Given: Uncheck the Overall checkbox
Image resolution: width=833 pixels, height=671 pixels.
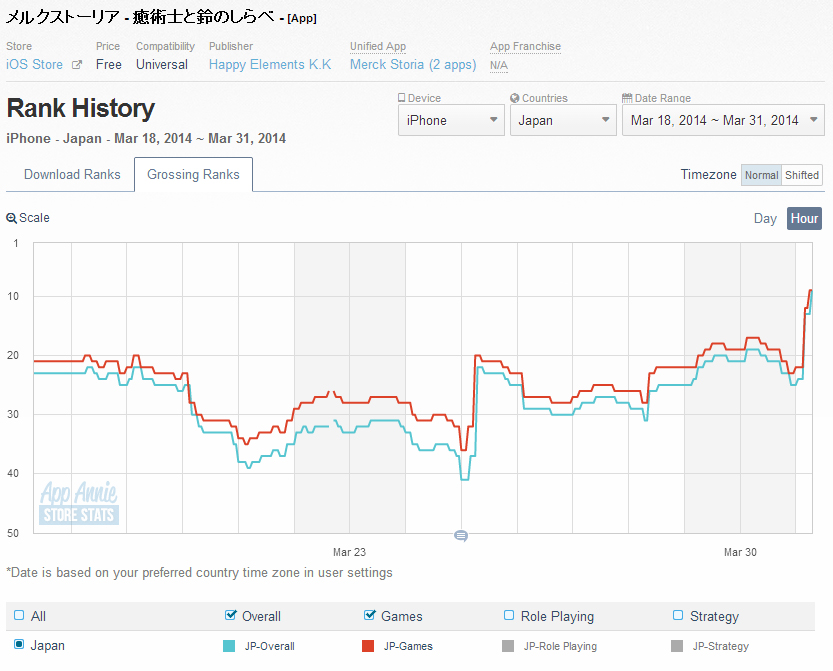Looking at the screenshot, I should tap(232, 616).
